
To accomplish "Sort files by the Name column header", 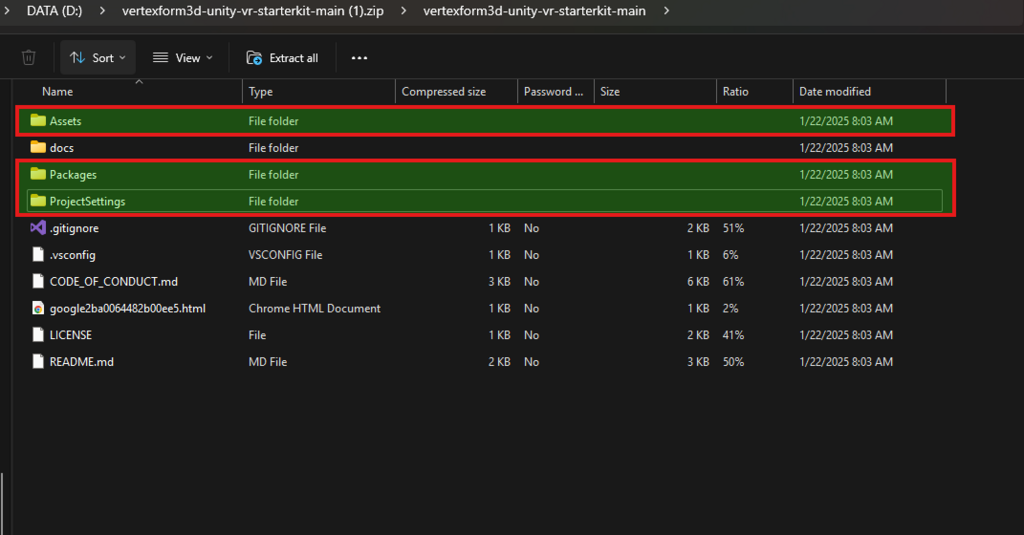I will pyautogui.click(x=58, y=92).
